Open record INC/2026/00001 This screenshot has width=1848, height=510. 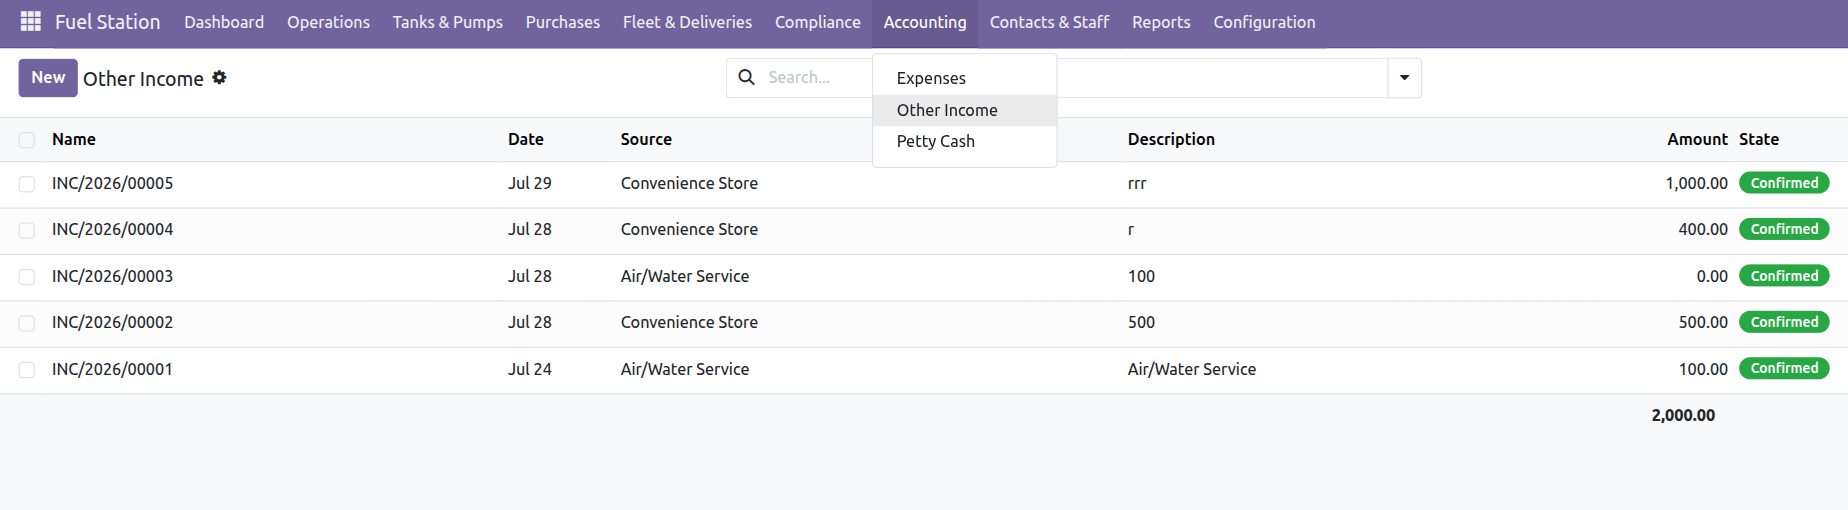[x=112, y=369]
